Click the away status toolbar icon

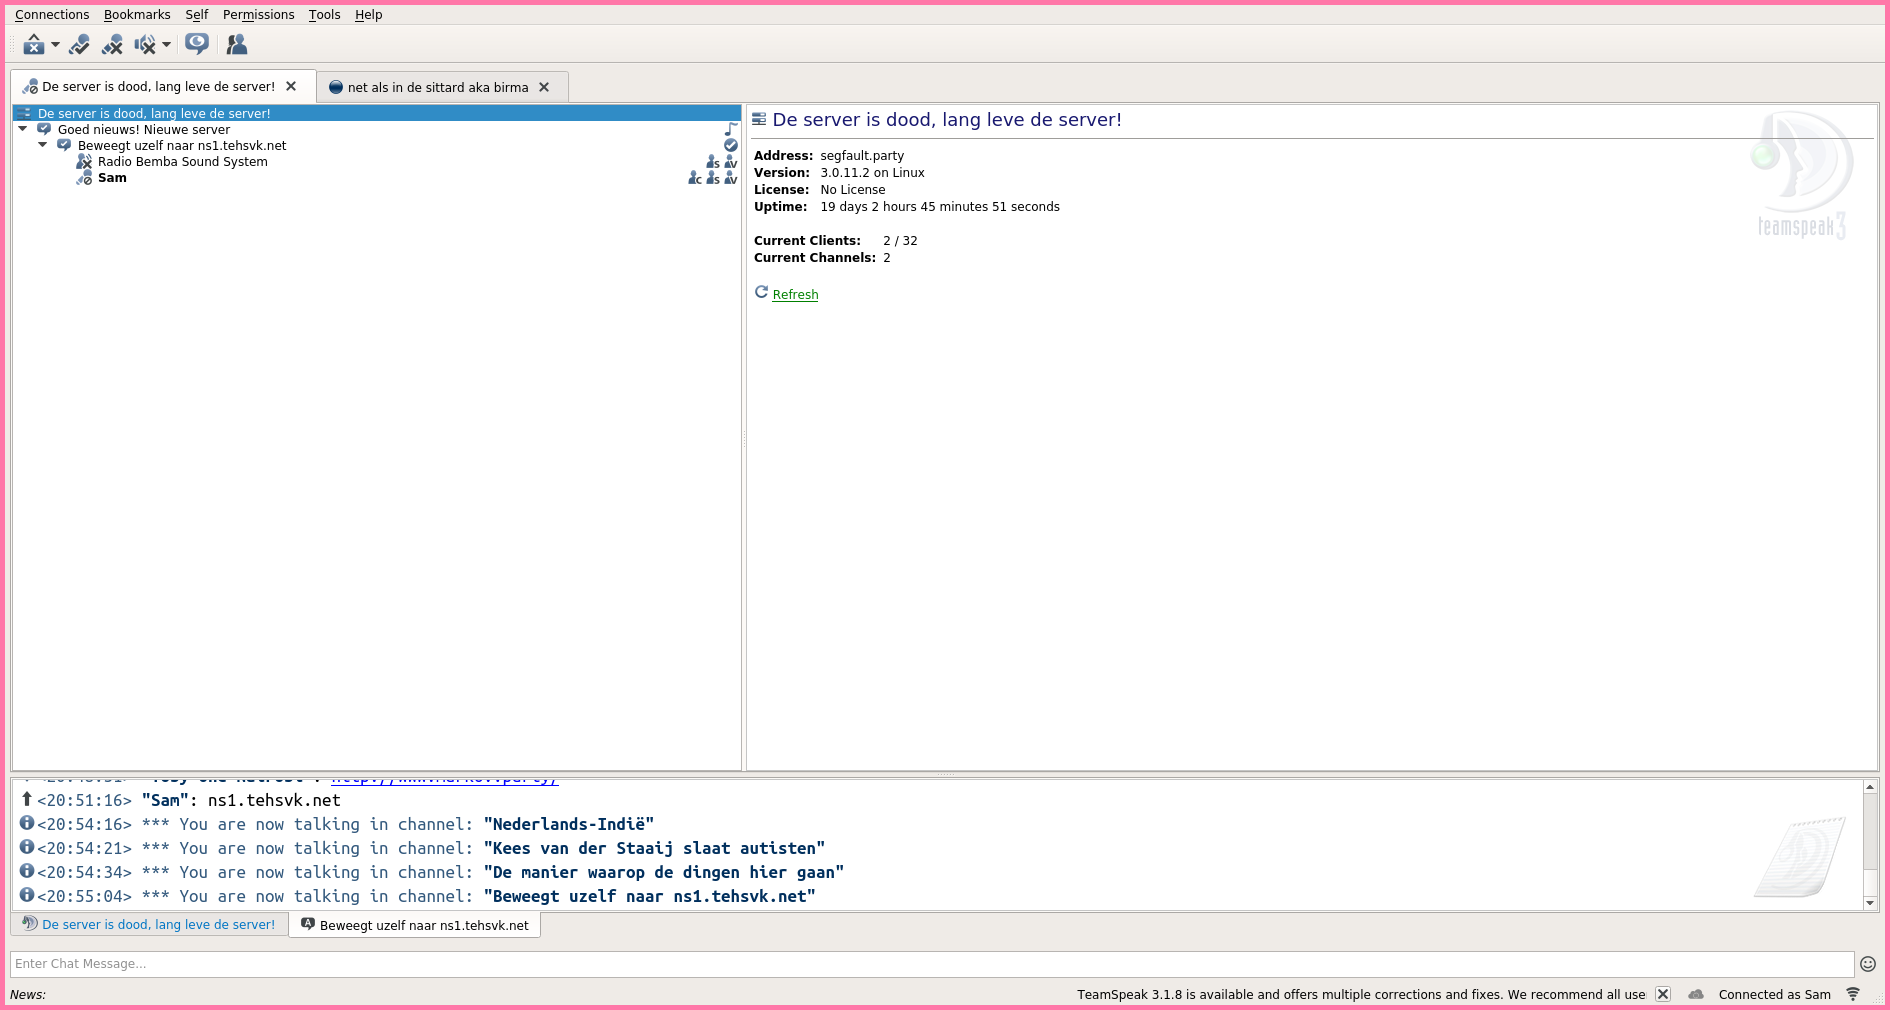[x=33, y=44]
